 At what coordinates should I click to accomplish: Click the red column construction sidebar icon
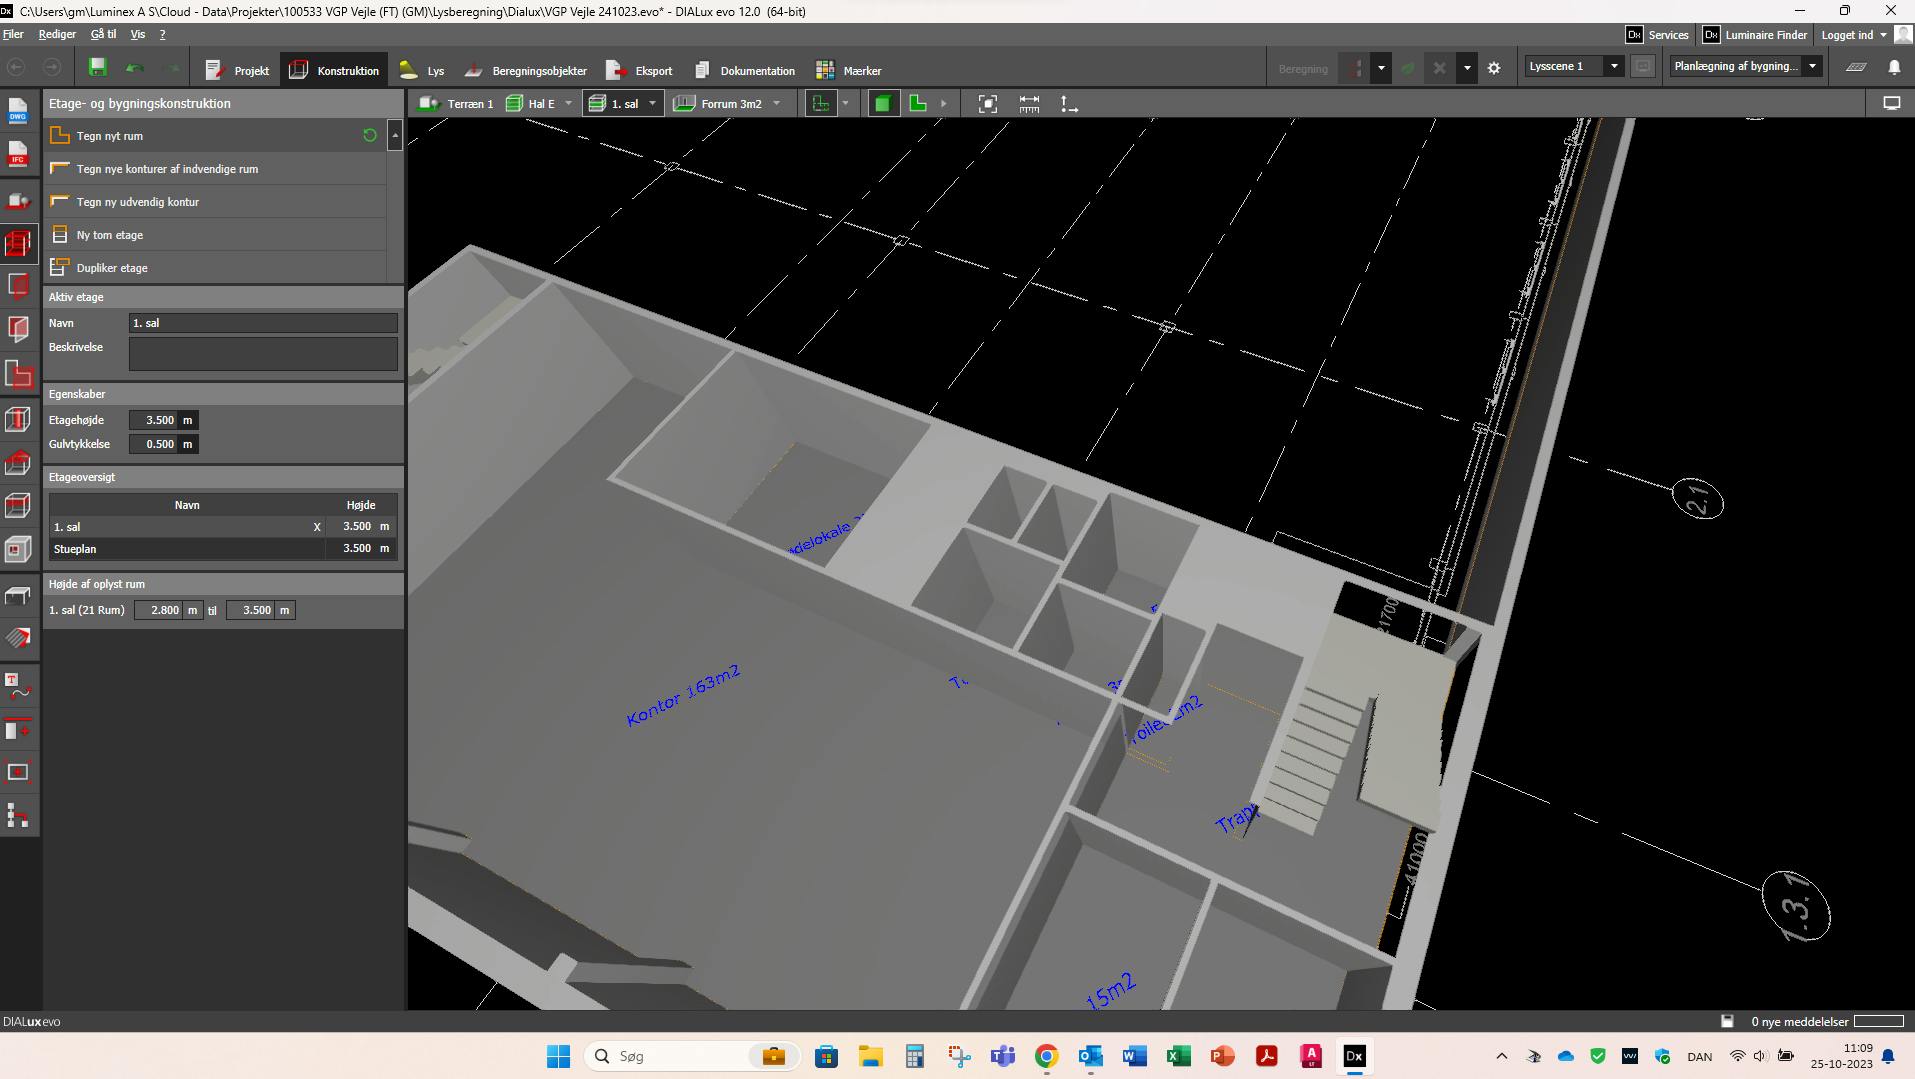point(18,419)
